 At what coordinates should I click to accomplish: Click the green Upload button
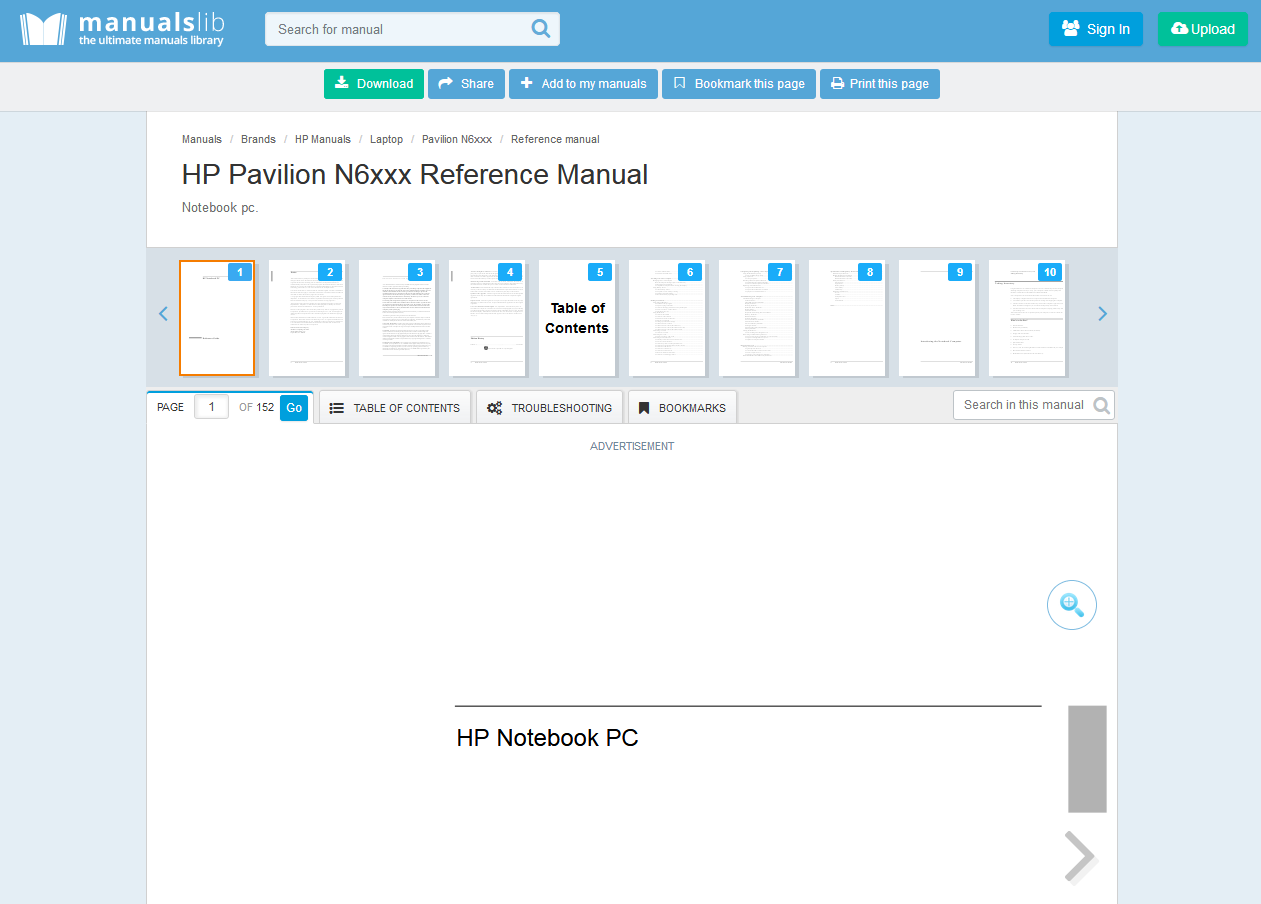point(1203,29)
